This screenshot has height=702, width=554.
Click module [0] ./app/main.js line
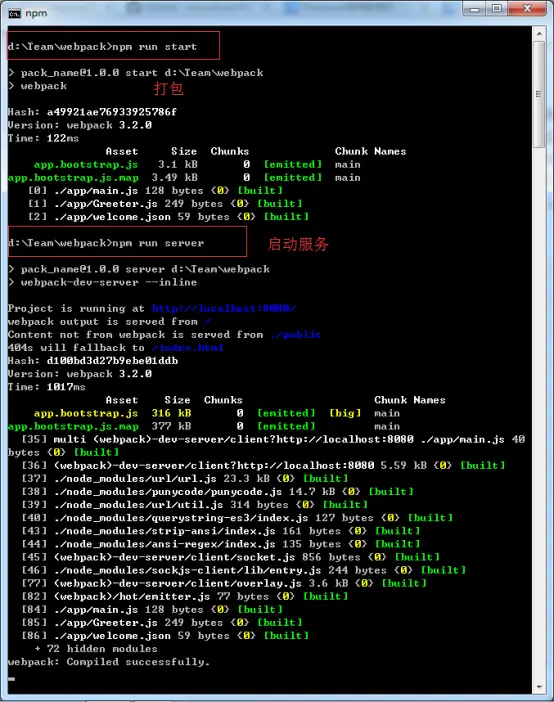point(155,191)
